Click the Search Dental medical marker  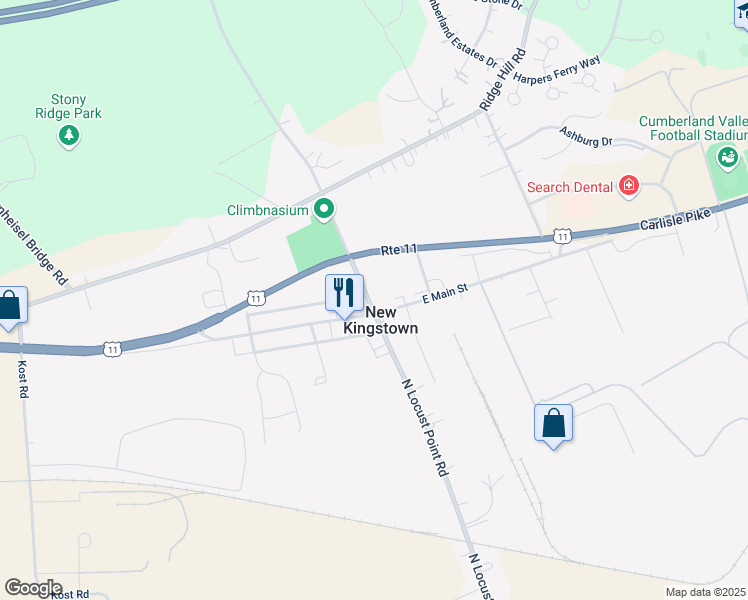pos(629,186)
